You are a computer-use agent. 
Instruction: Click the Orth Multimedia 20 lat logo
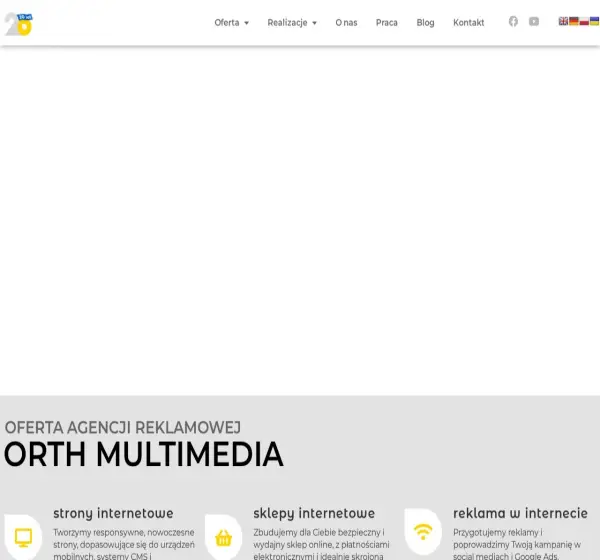(x=18, y=24)
